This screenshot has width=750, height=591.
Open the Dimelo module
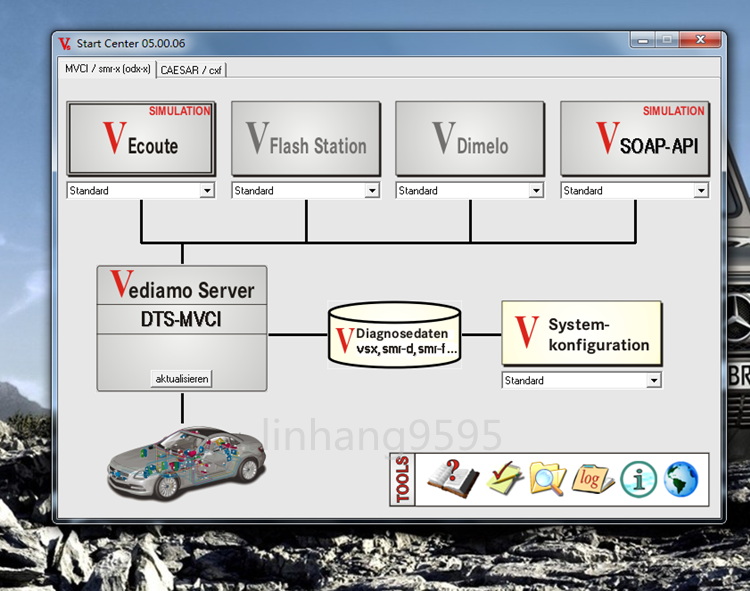(x=470, y=139)
